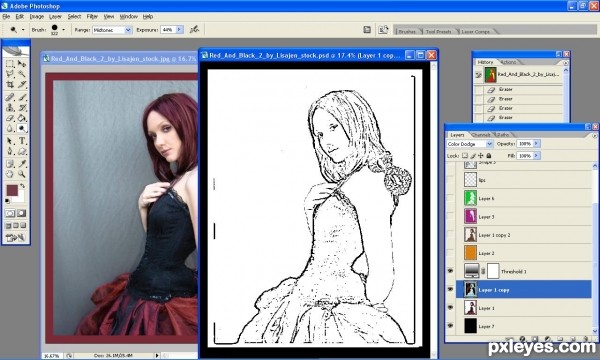Select the Crop tool

(x=10, y=85)
